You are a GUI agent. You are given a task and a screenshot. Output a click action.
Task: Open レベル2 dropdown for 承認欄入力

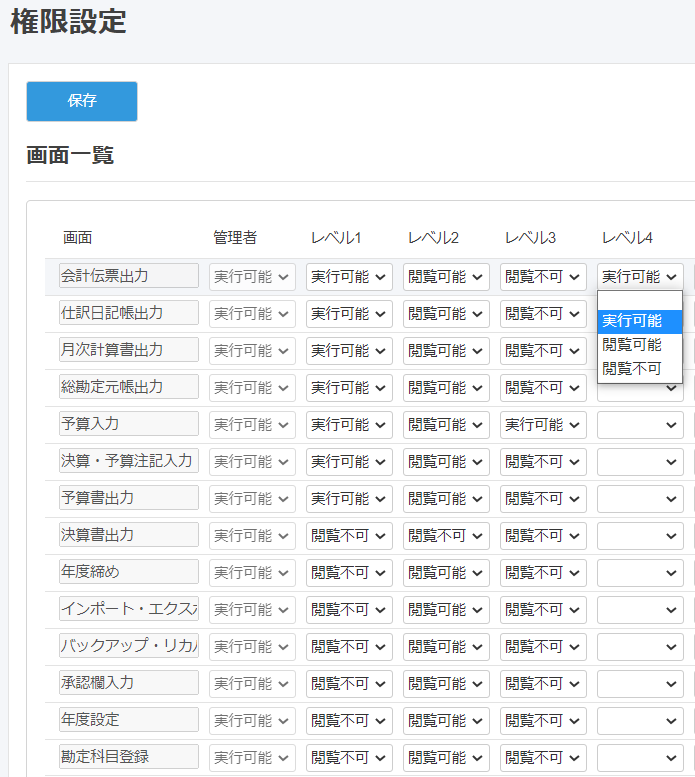click(446, 684)
